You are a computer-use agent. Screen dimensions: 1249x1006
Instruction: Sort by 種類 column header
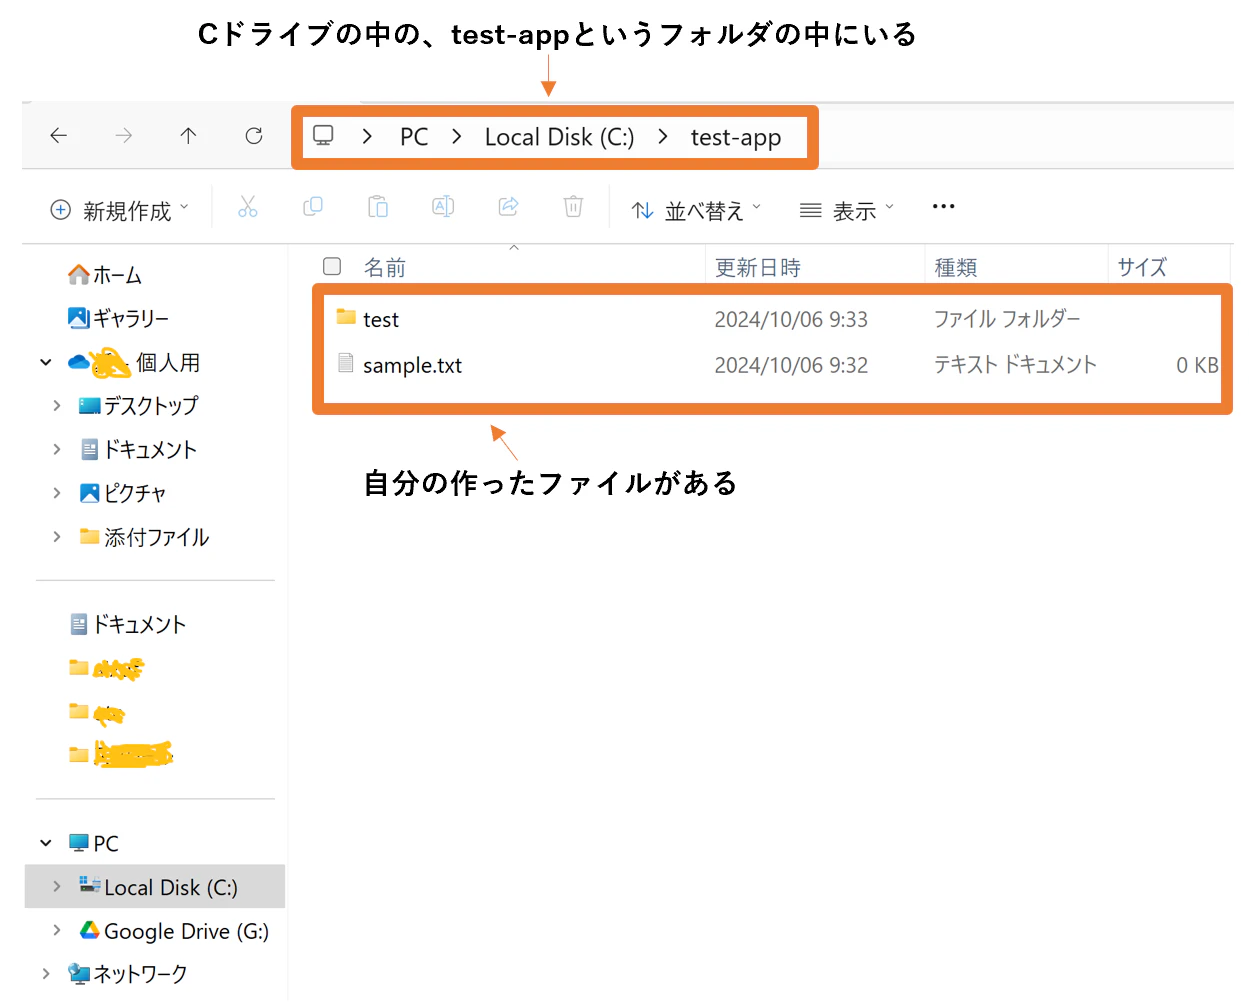click(956, 267)
